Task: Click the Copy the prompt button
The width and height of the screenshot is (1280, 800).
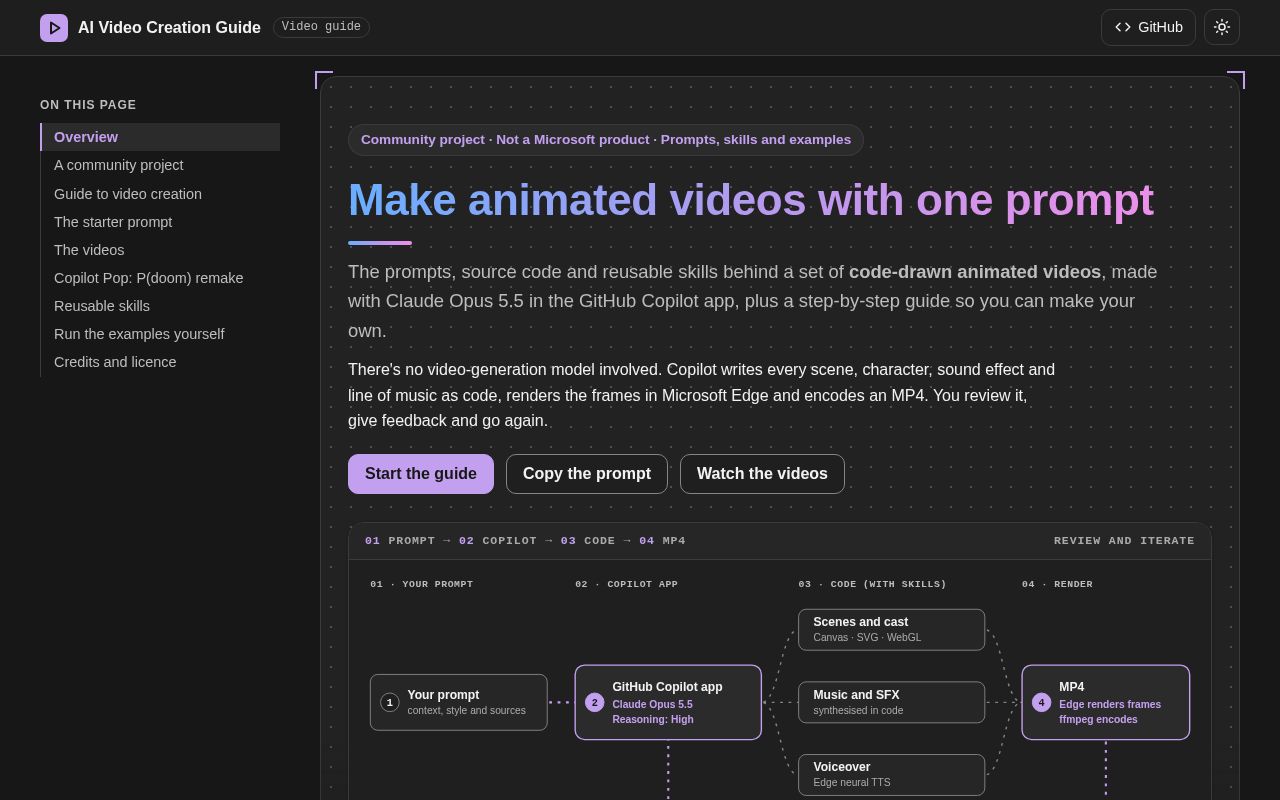Action: (587, 474)
